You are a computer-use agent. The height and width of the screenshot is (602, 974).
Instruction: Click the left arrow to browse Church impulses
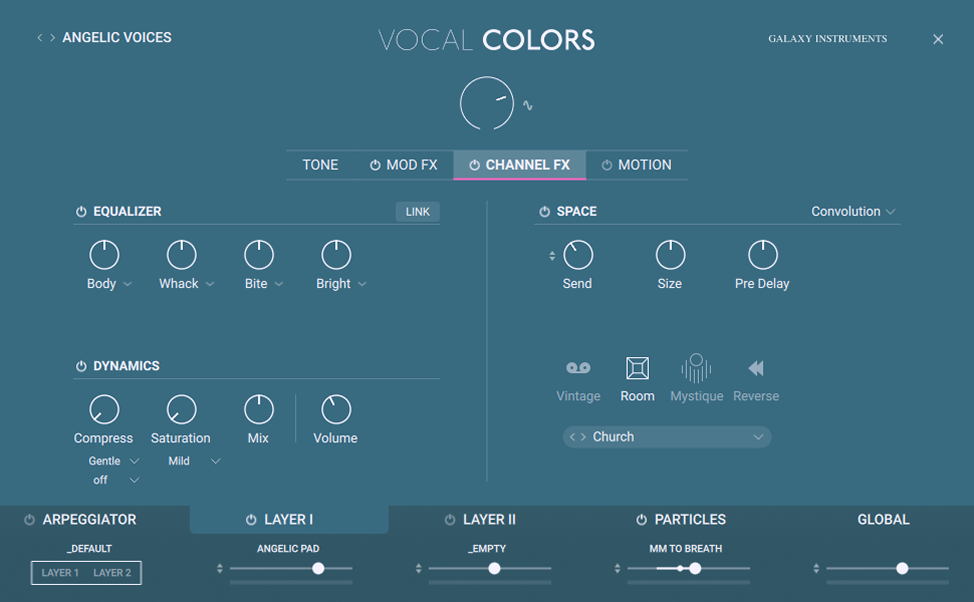(x=573, y=436)
